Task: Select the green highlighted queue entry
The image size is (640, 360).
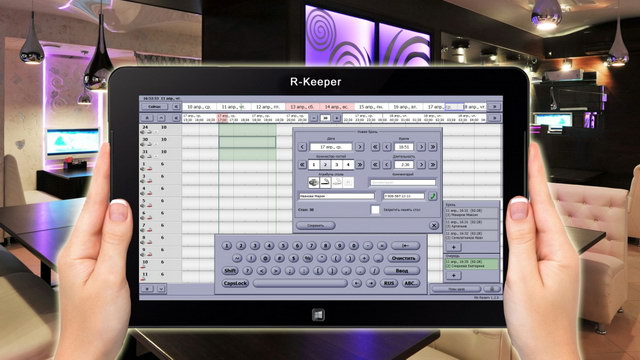Action: click(471, 264)
